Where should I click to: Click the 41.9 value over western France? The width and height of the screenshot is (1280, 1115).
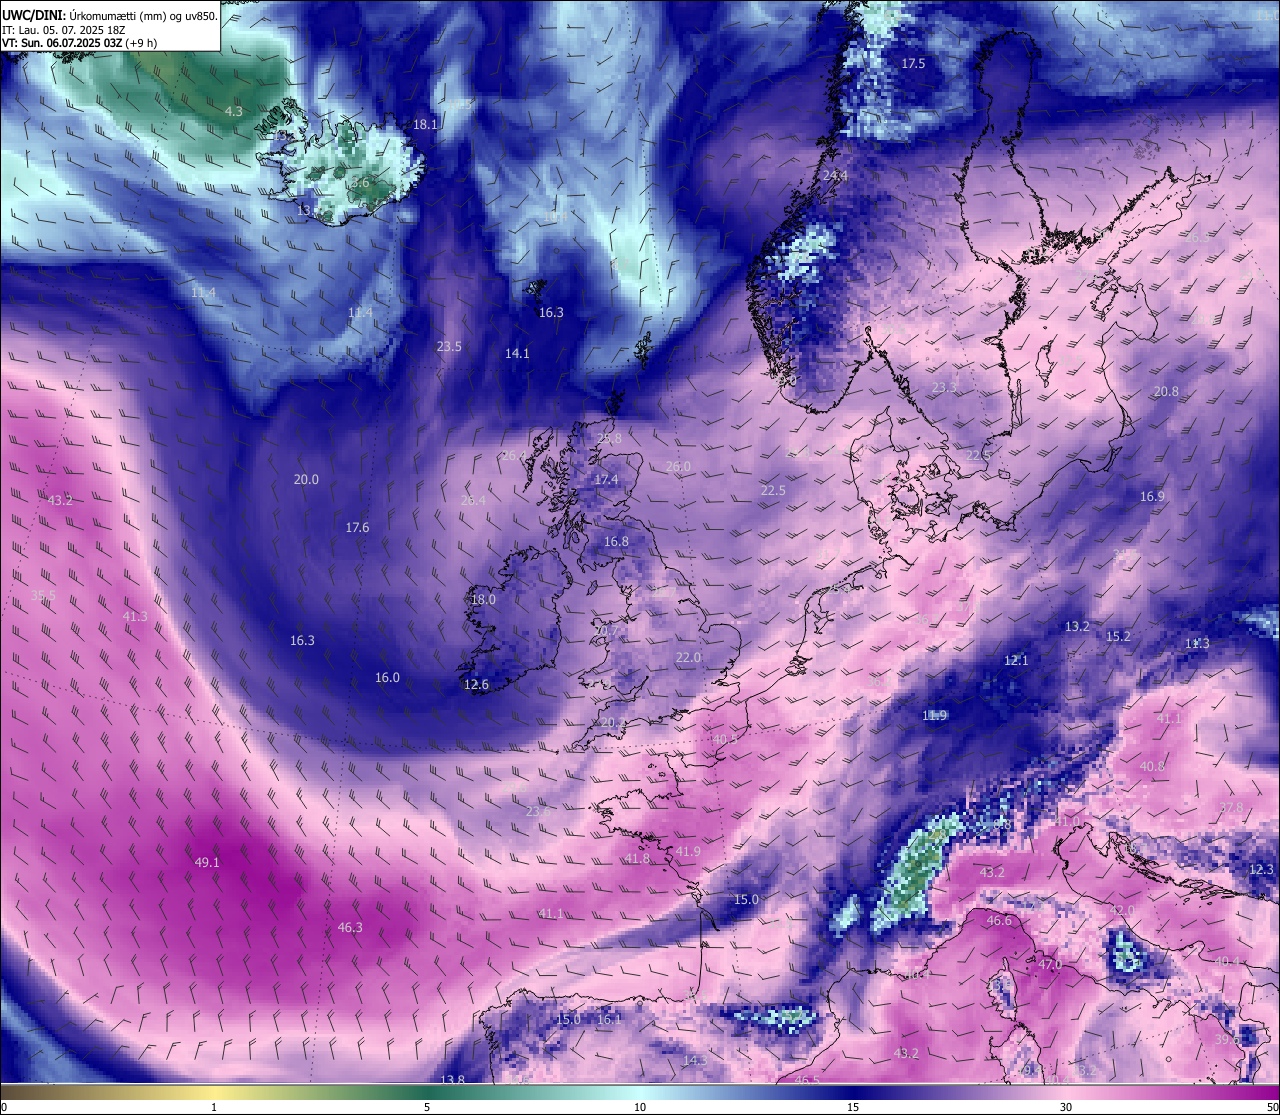pos(688,851)
